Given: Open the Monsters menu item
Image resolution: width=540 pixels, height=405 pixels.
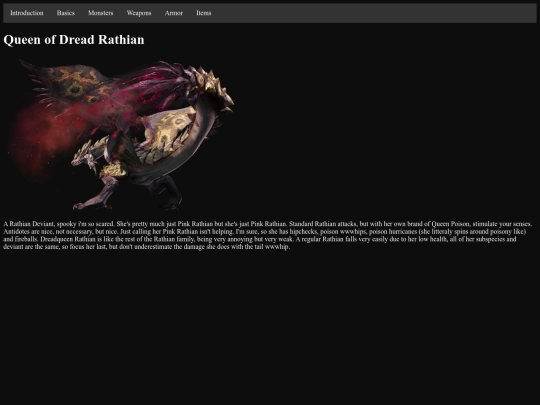Looking at the screenshot, I should point(101,13).
